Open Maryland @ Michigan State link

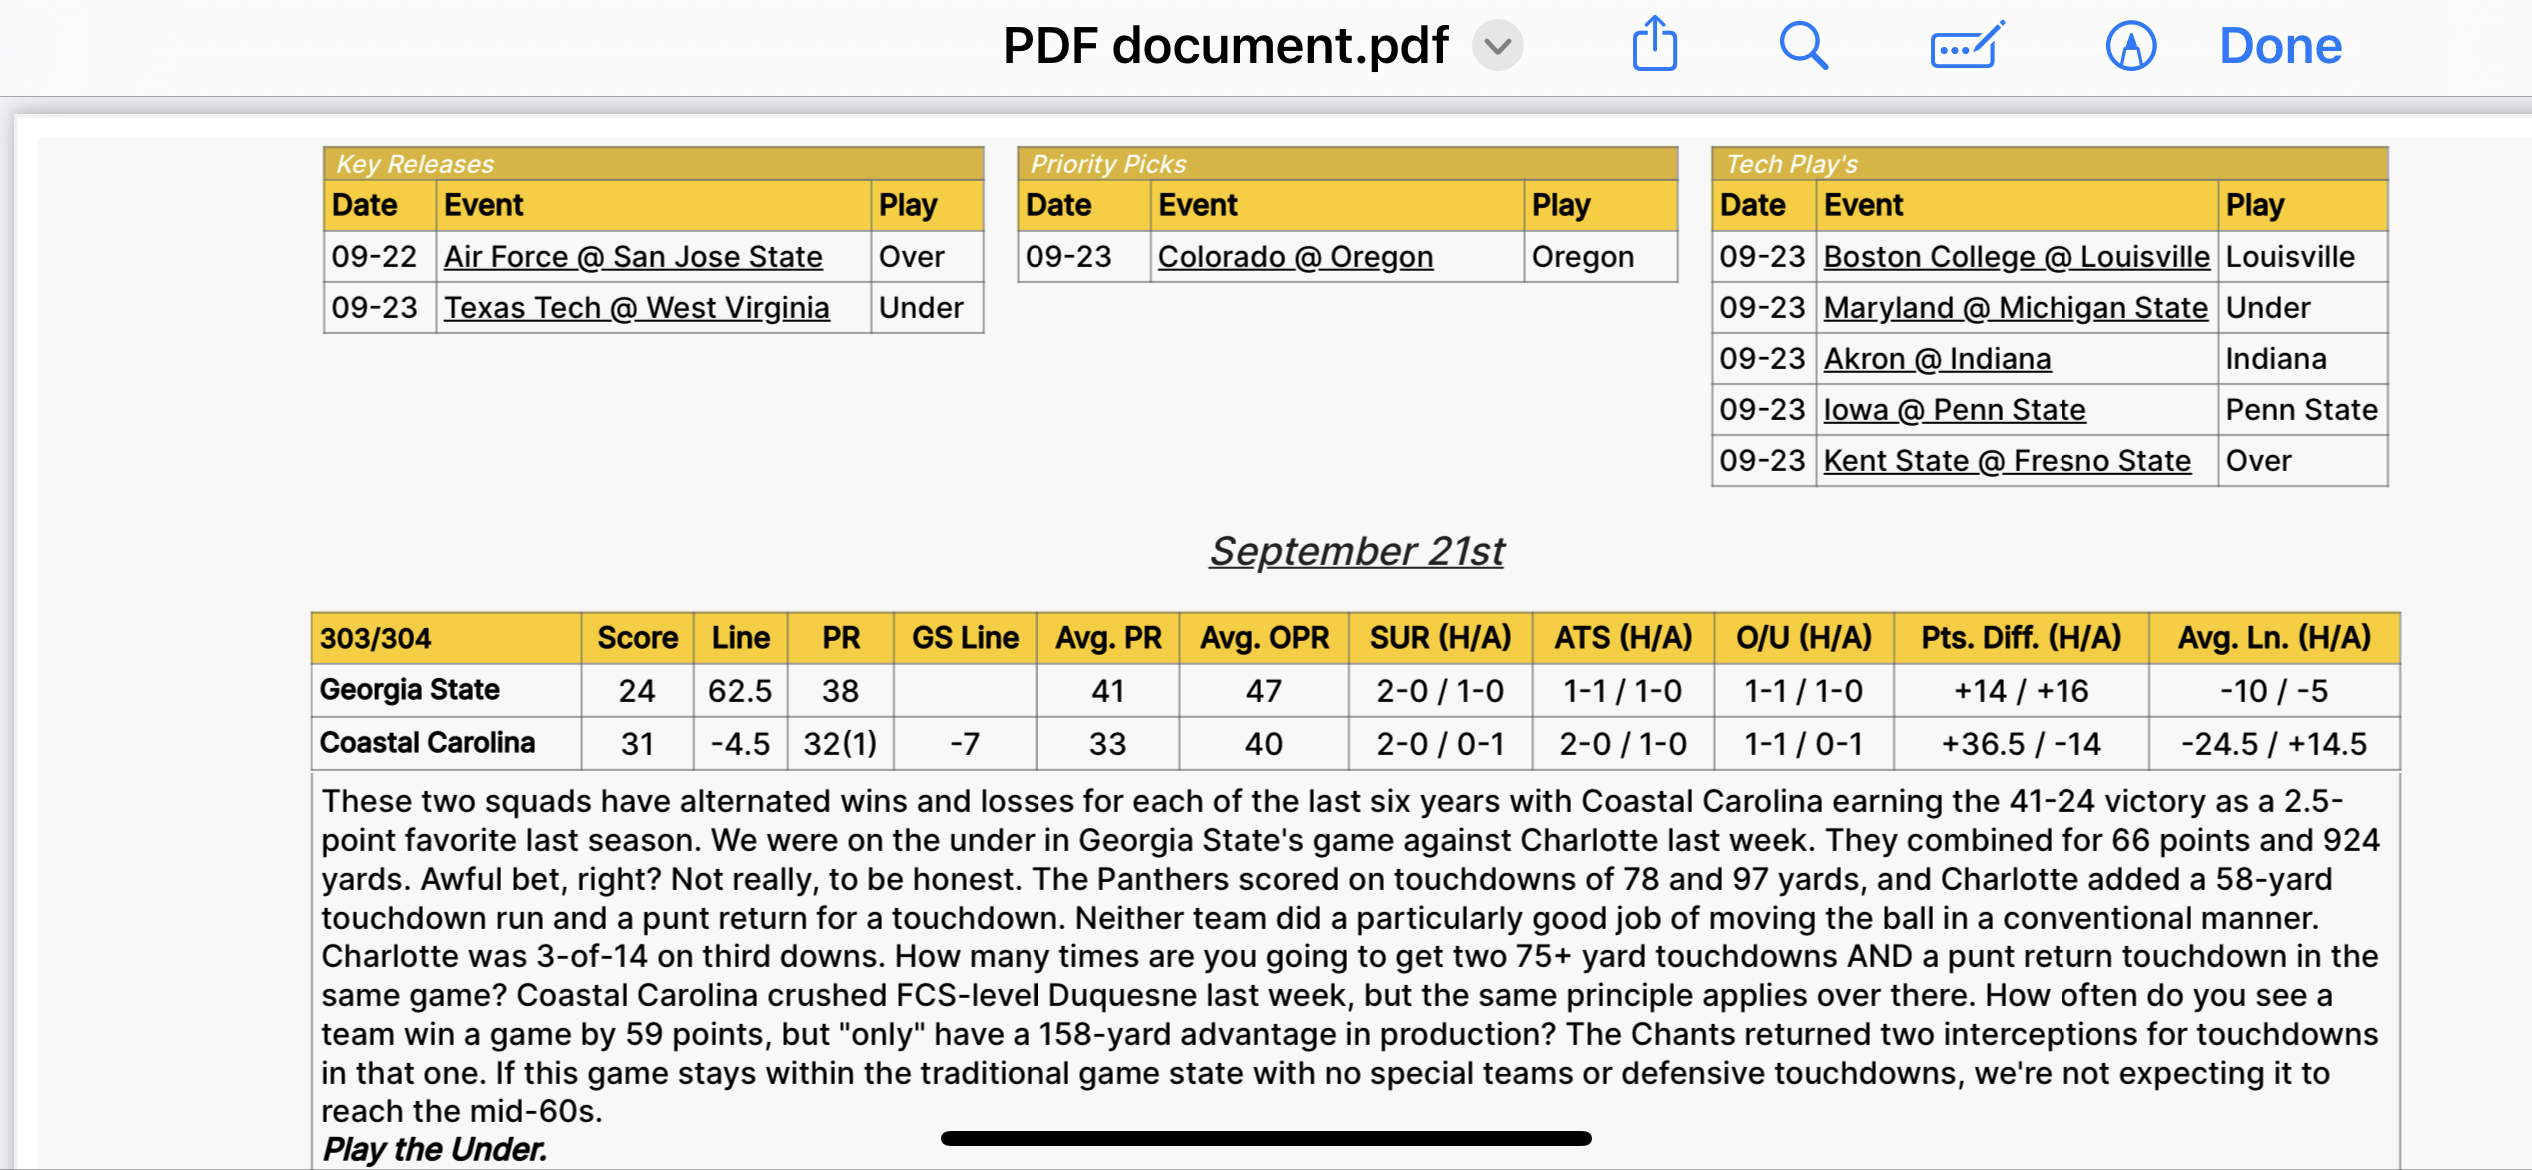(2015, 308)
